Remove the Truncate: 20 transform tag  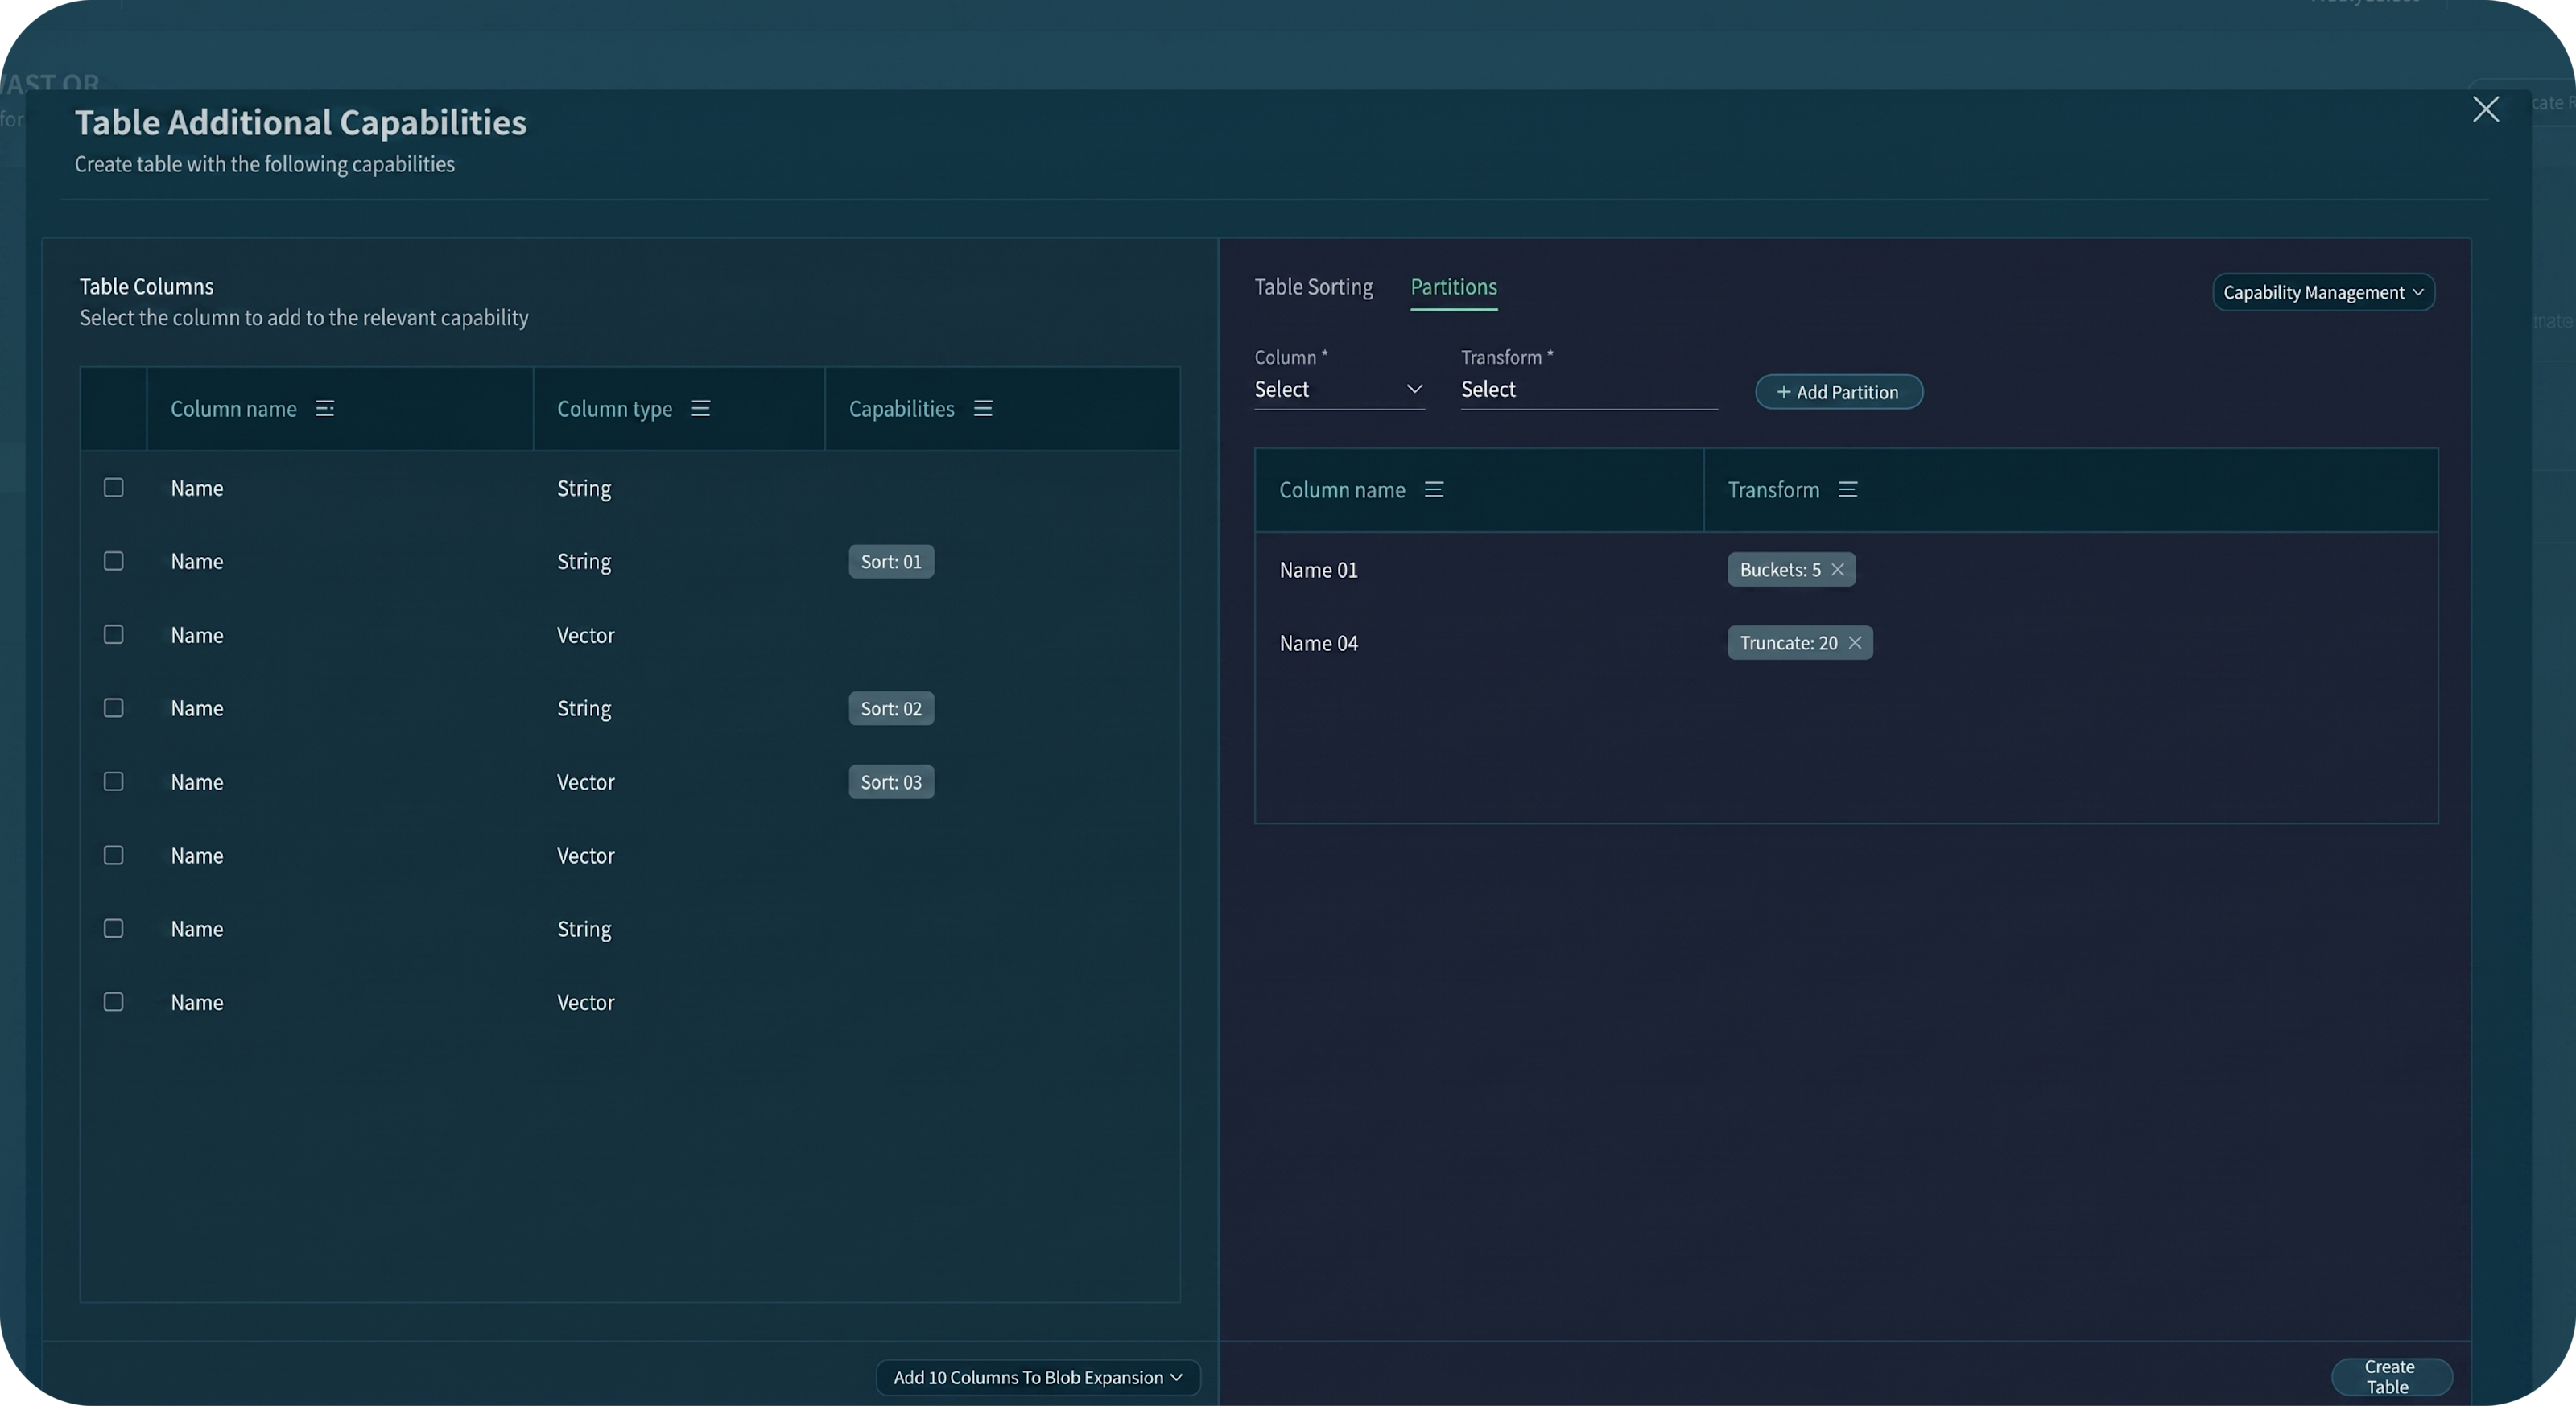tap(1855, 643)
